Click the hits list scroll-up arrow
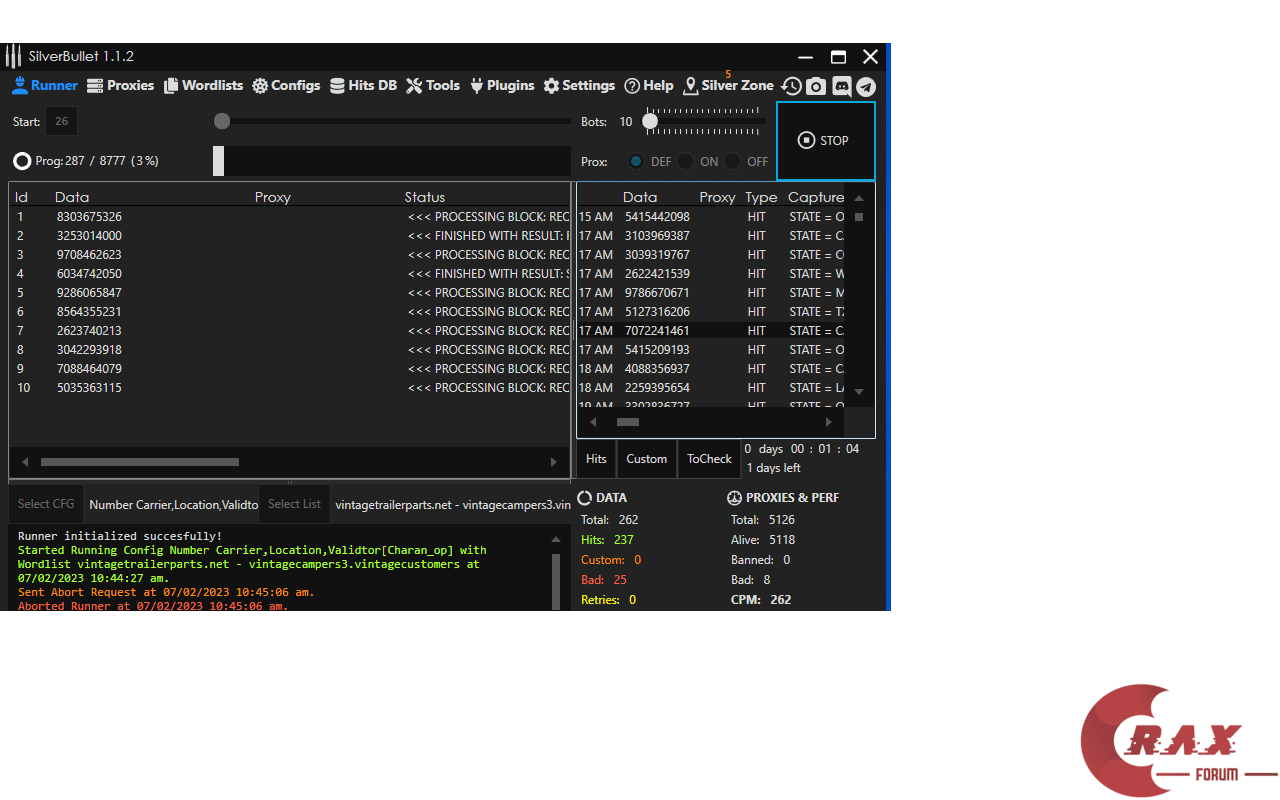 [x=859, y=198]
